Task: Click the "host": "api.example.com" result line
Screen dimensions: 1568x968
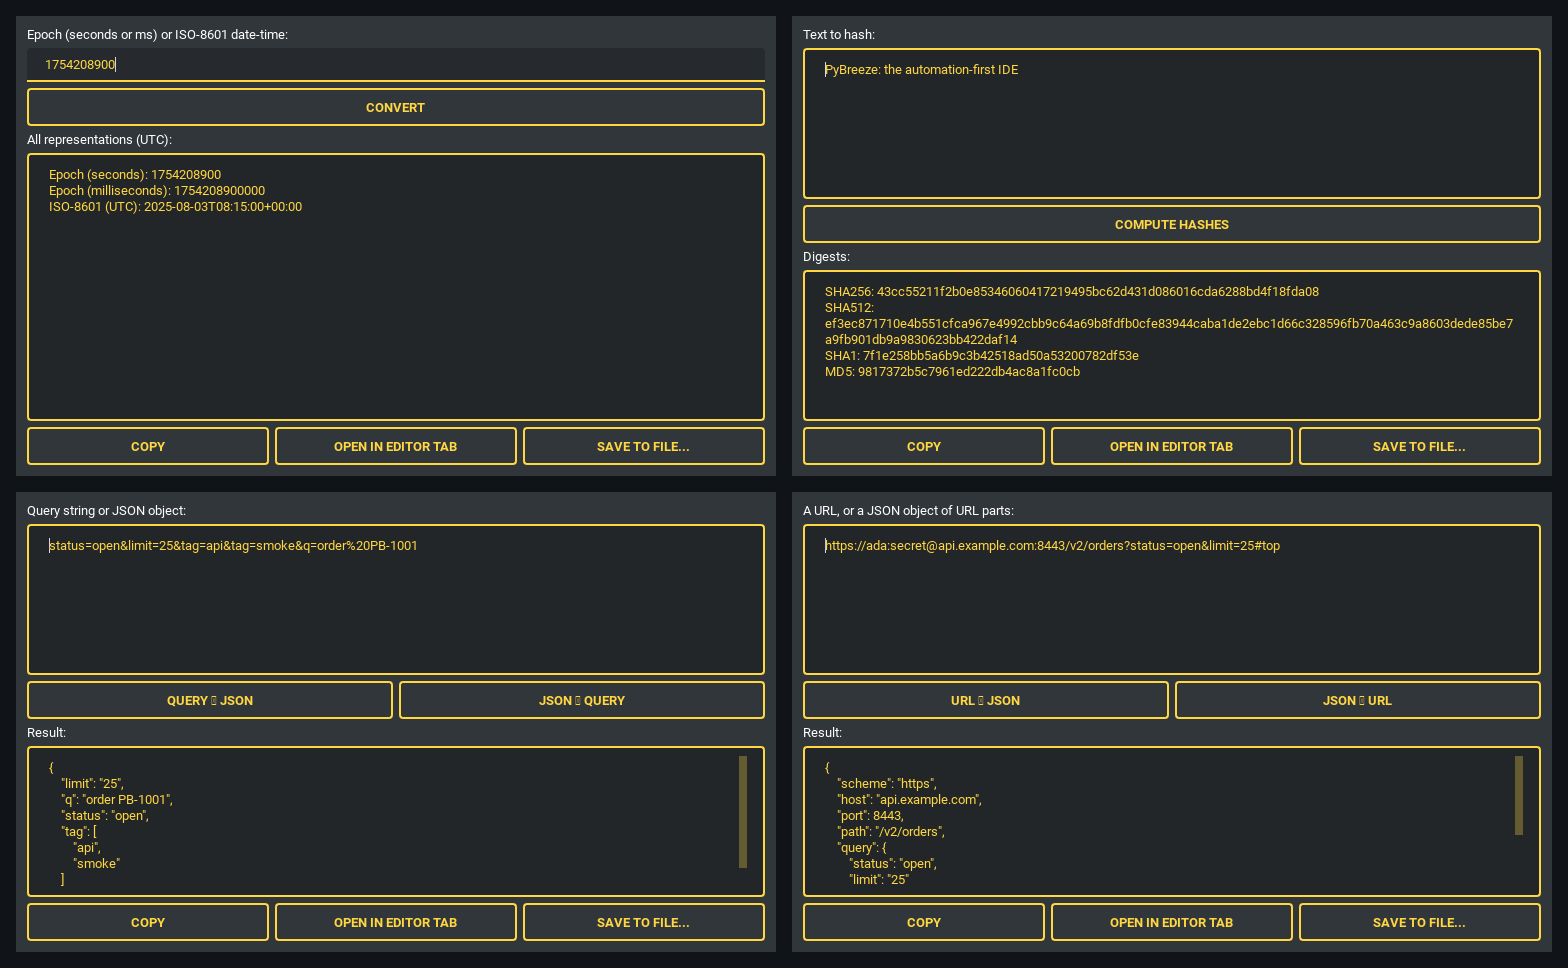Action: point(910,800)
